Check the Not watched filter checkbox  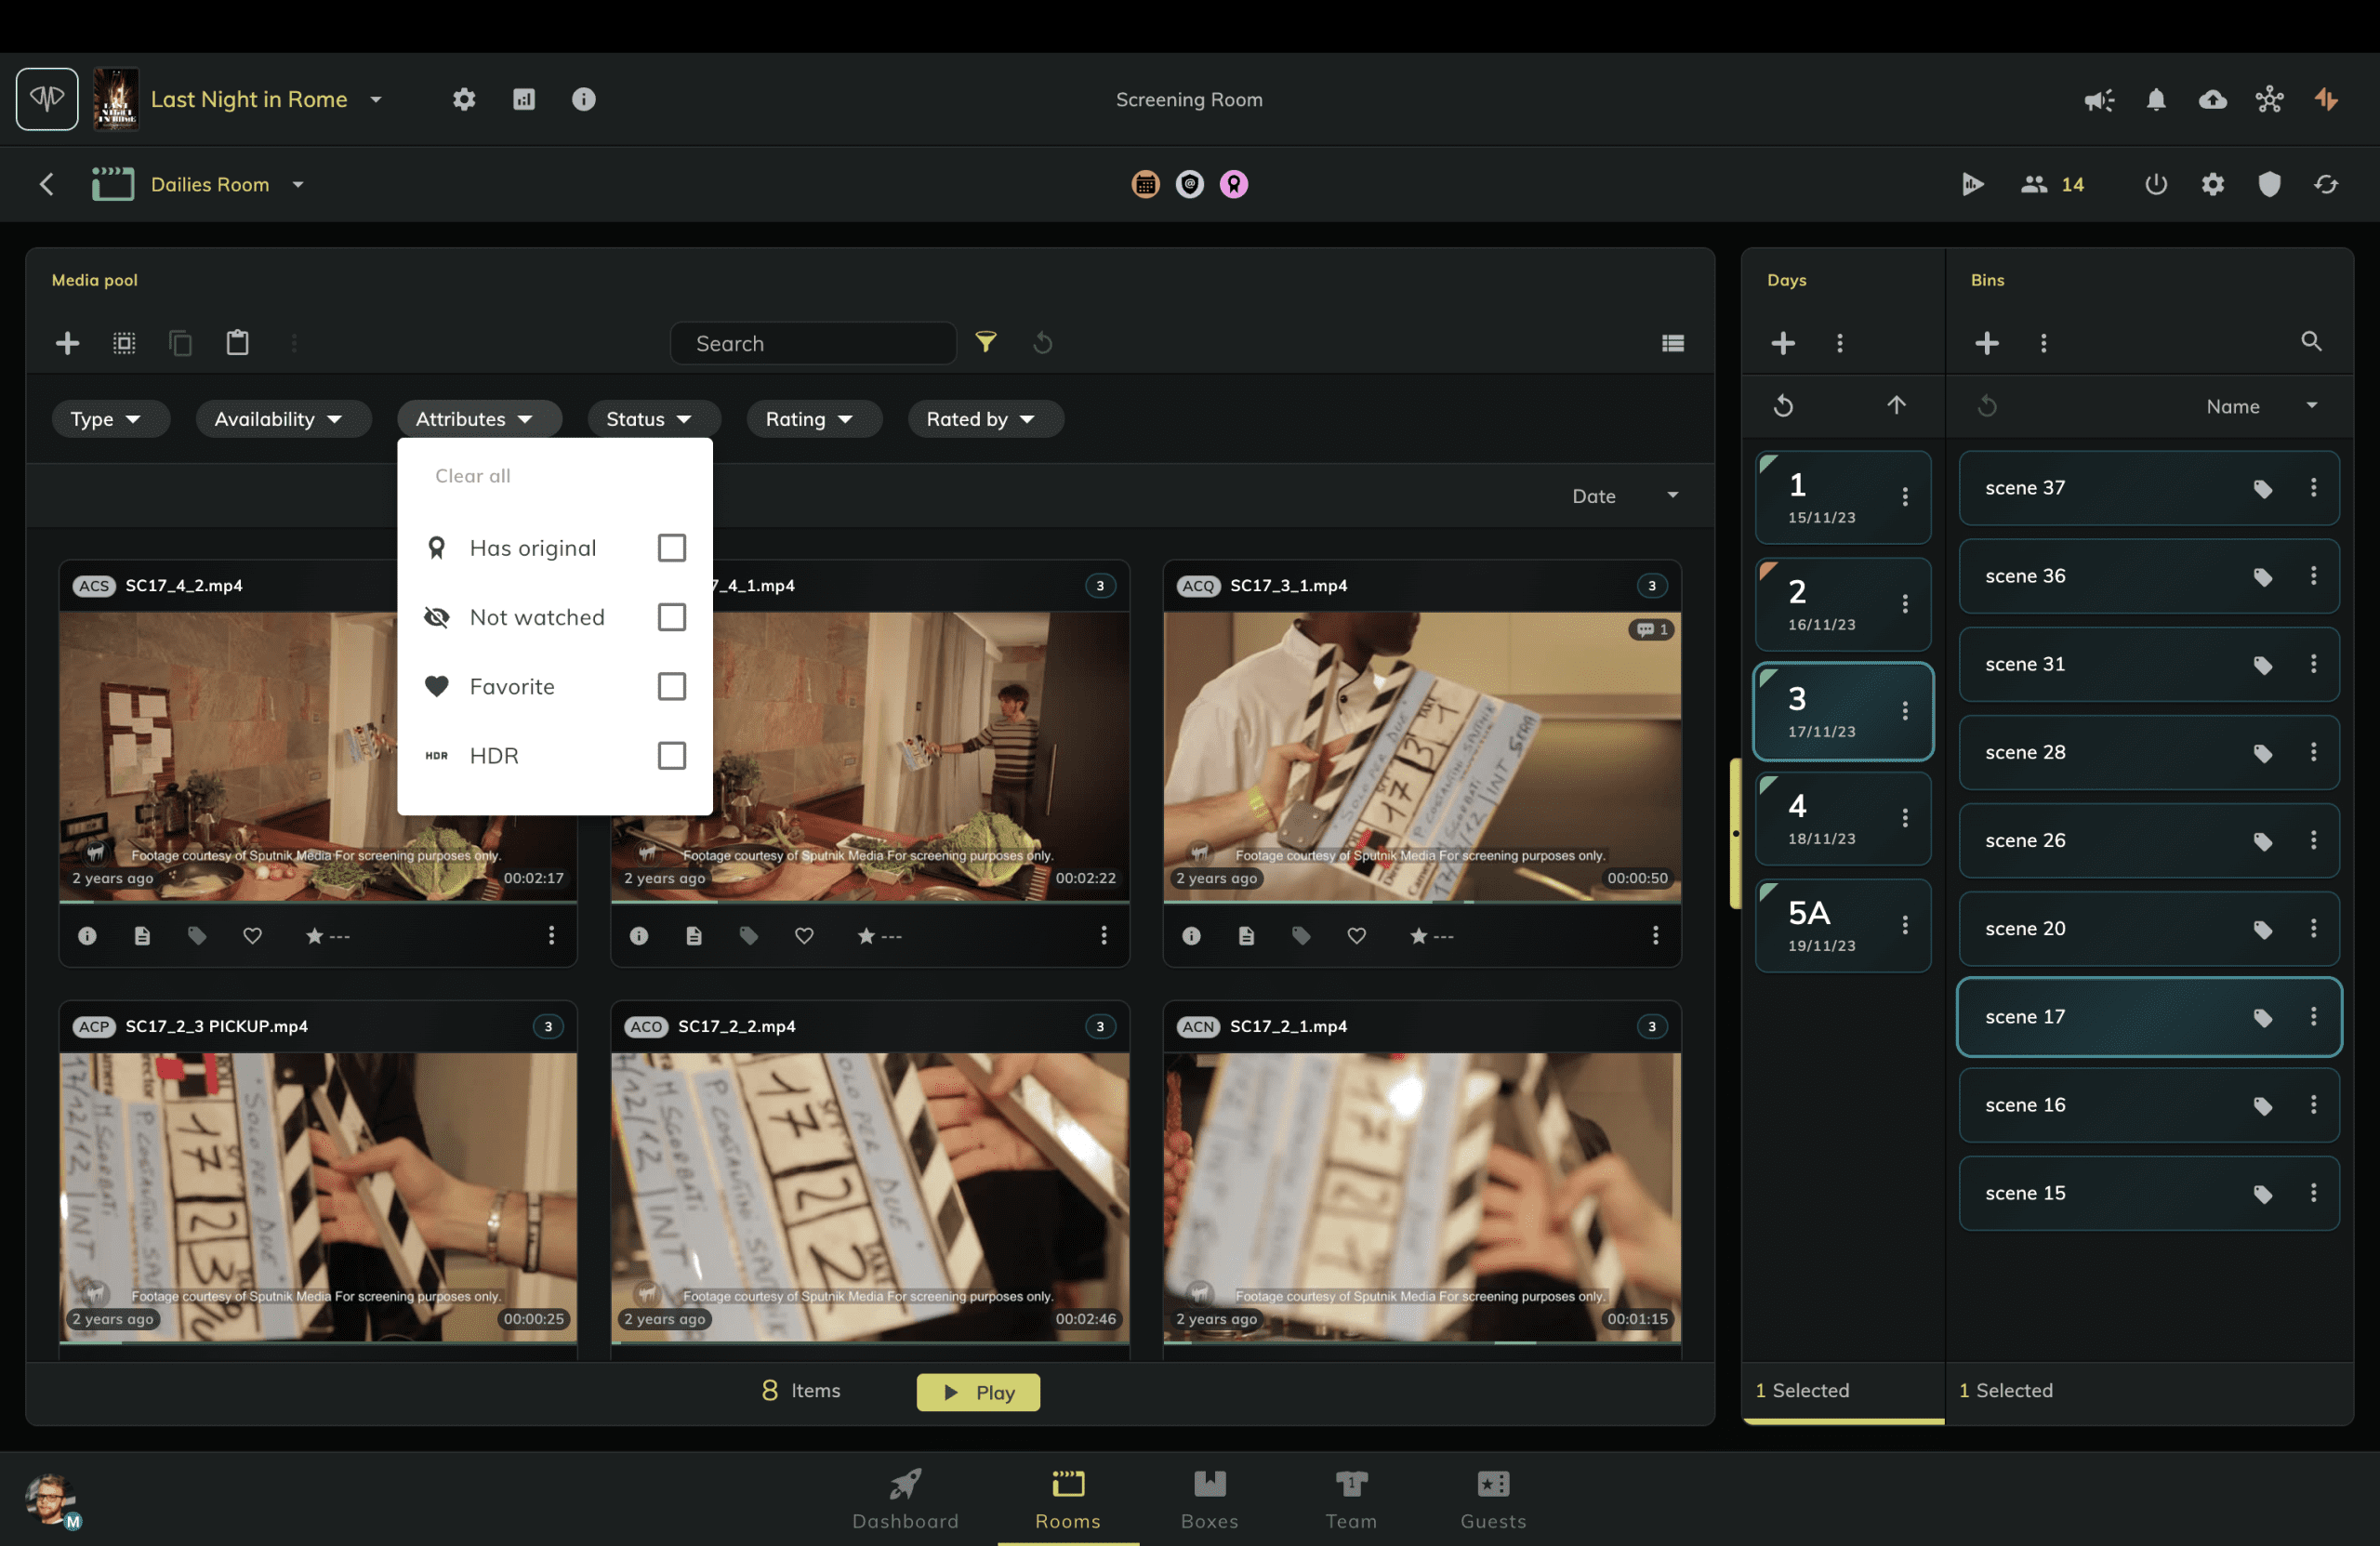point(671,617)
